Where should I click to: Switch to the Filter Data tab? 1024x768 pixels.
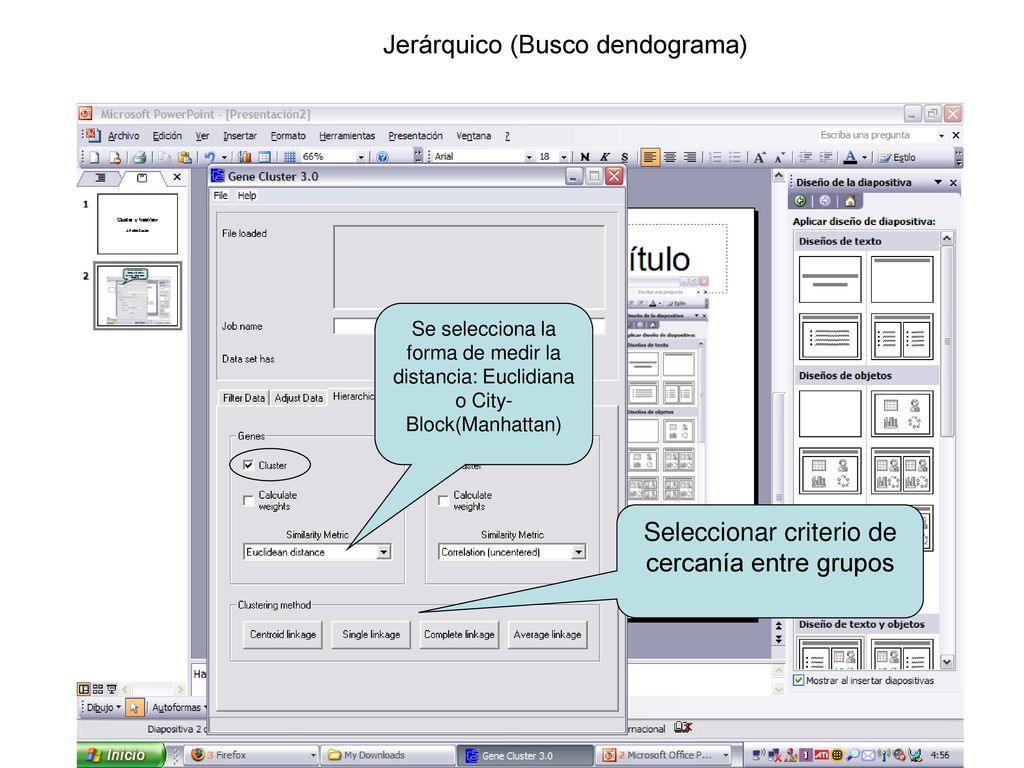[x=244, y=398]
